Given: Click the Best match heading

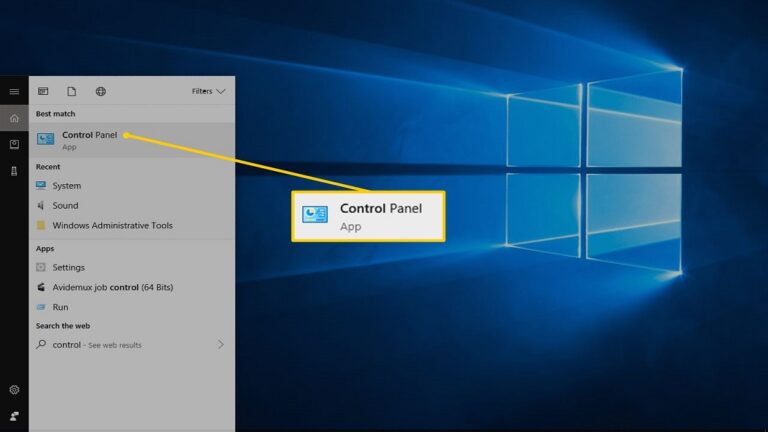Looking at the screenshot, I should (55, 114).
